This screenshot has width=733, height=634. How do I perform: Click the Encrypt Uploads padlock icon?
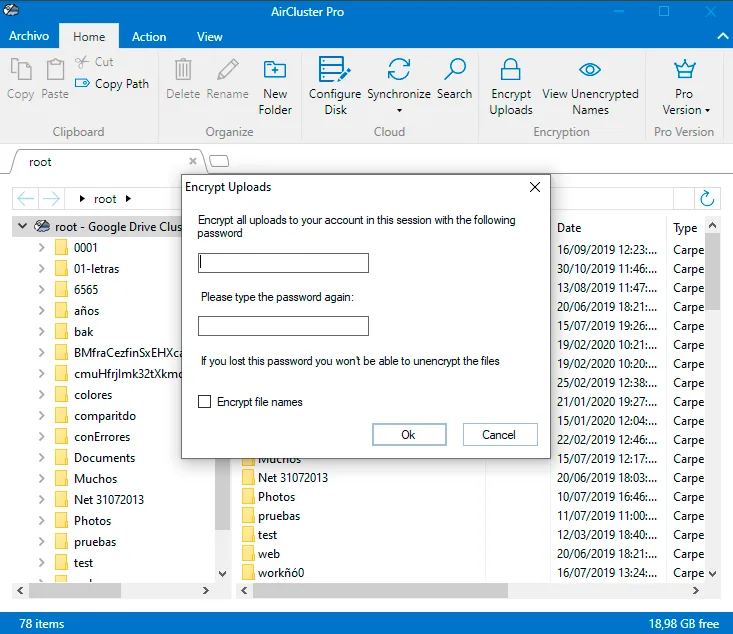pyautogui.click(x=510, y=70)
